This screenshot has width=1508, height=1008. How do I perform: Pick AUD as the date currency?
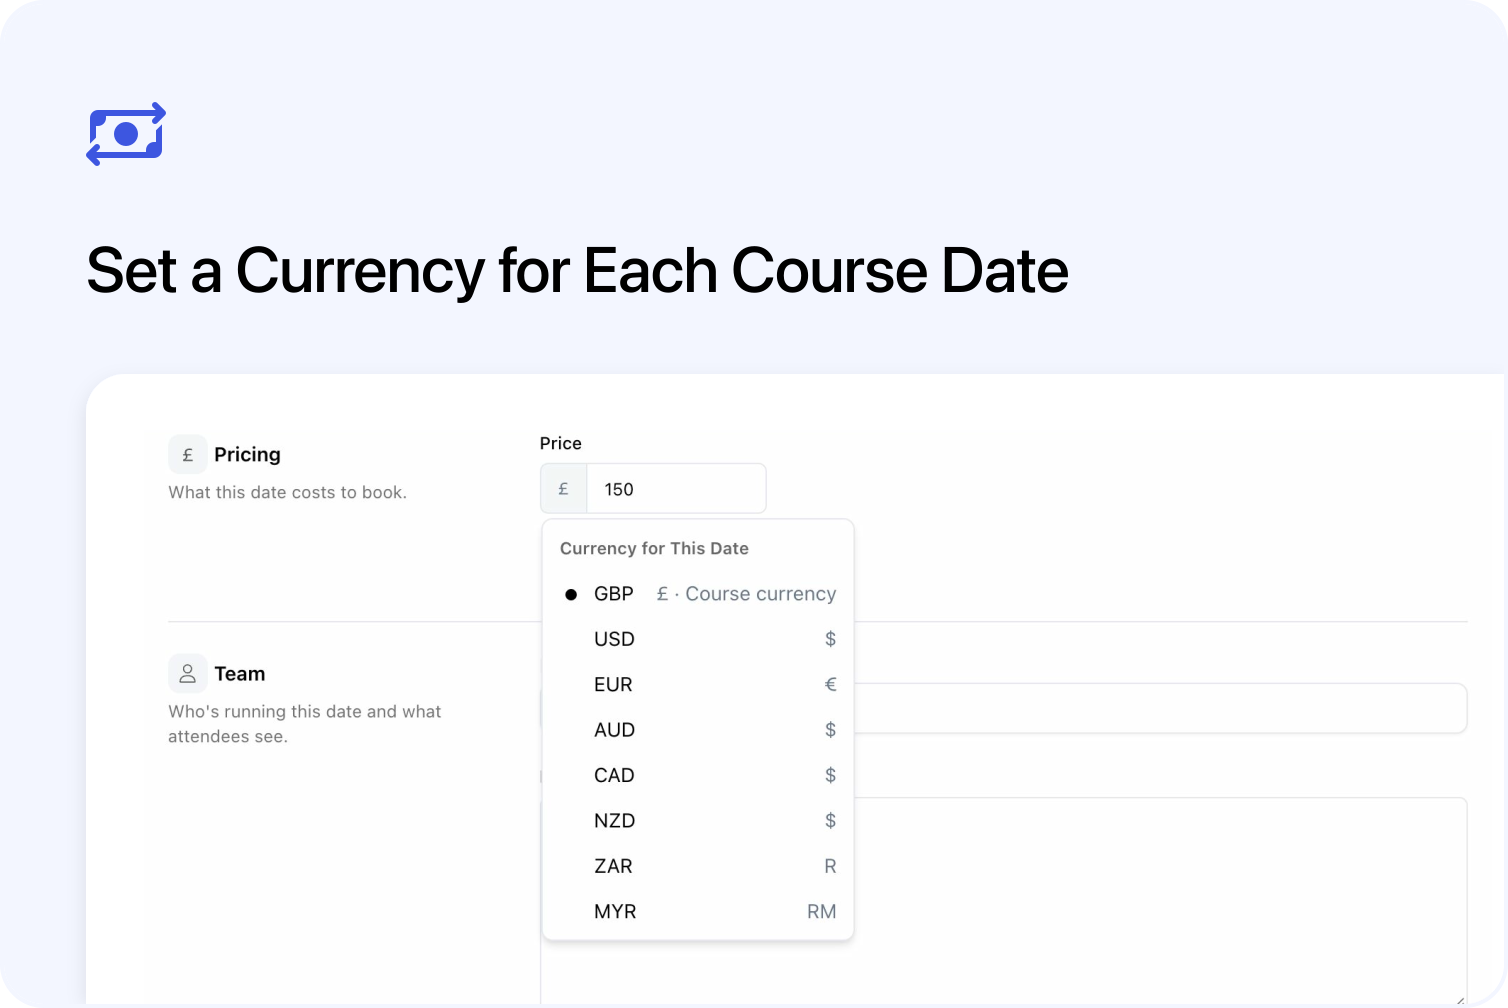698,730
